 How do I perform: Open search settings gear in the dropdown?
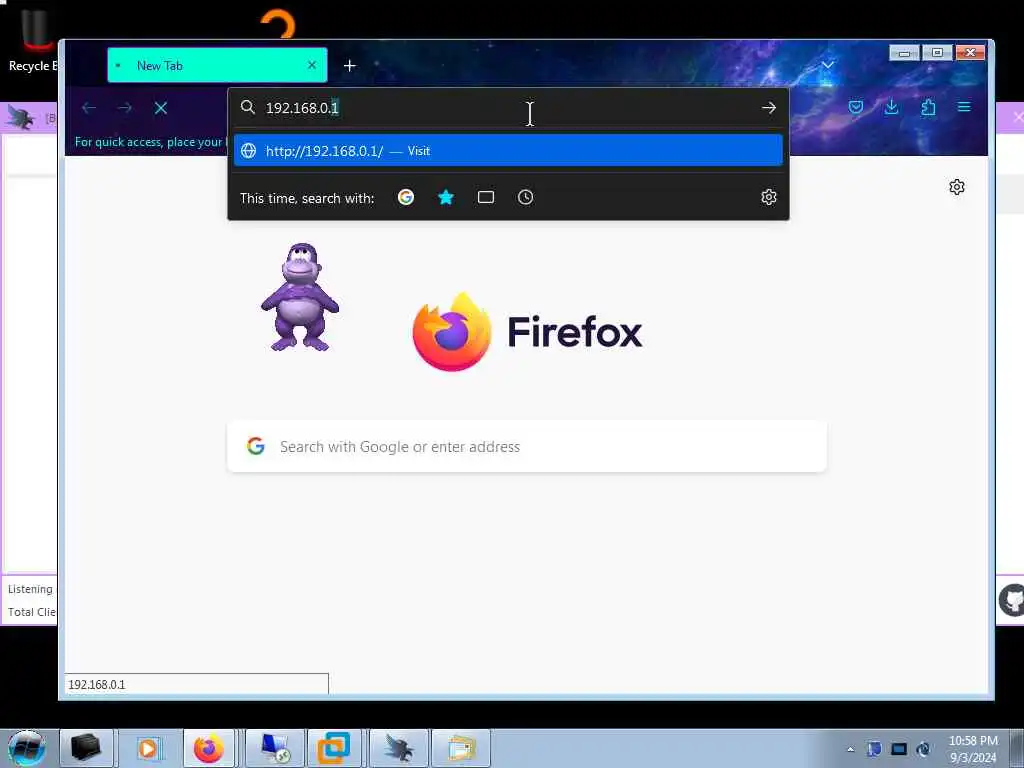click(x=769, y=197)
